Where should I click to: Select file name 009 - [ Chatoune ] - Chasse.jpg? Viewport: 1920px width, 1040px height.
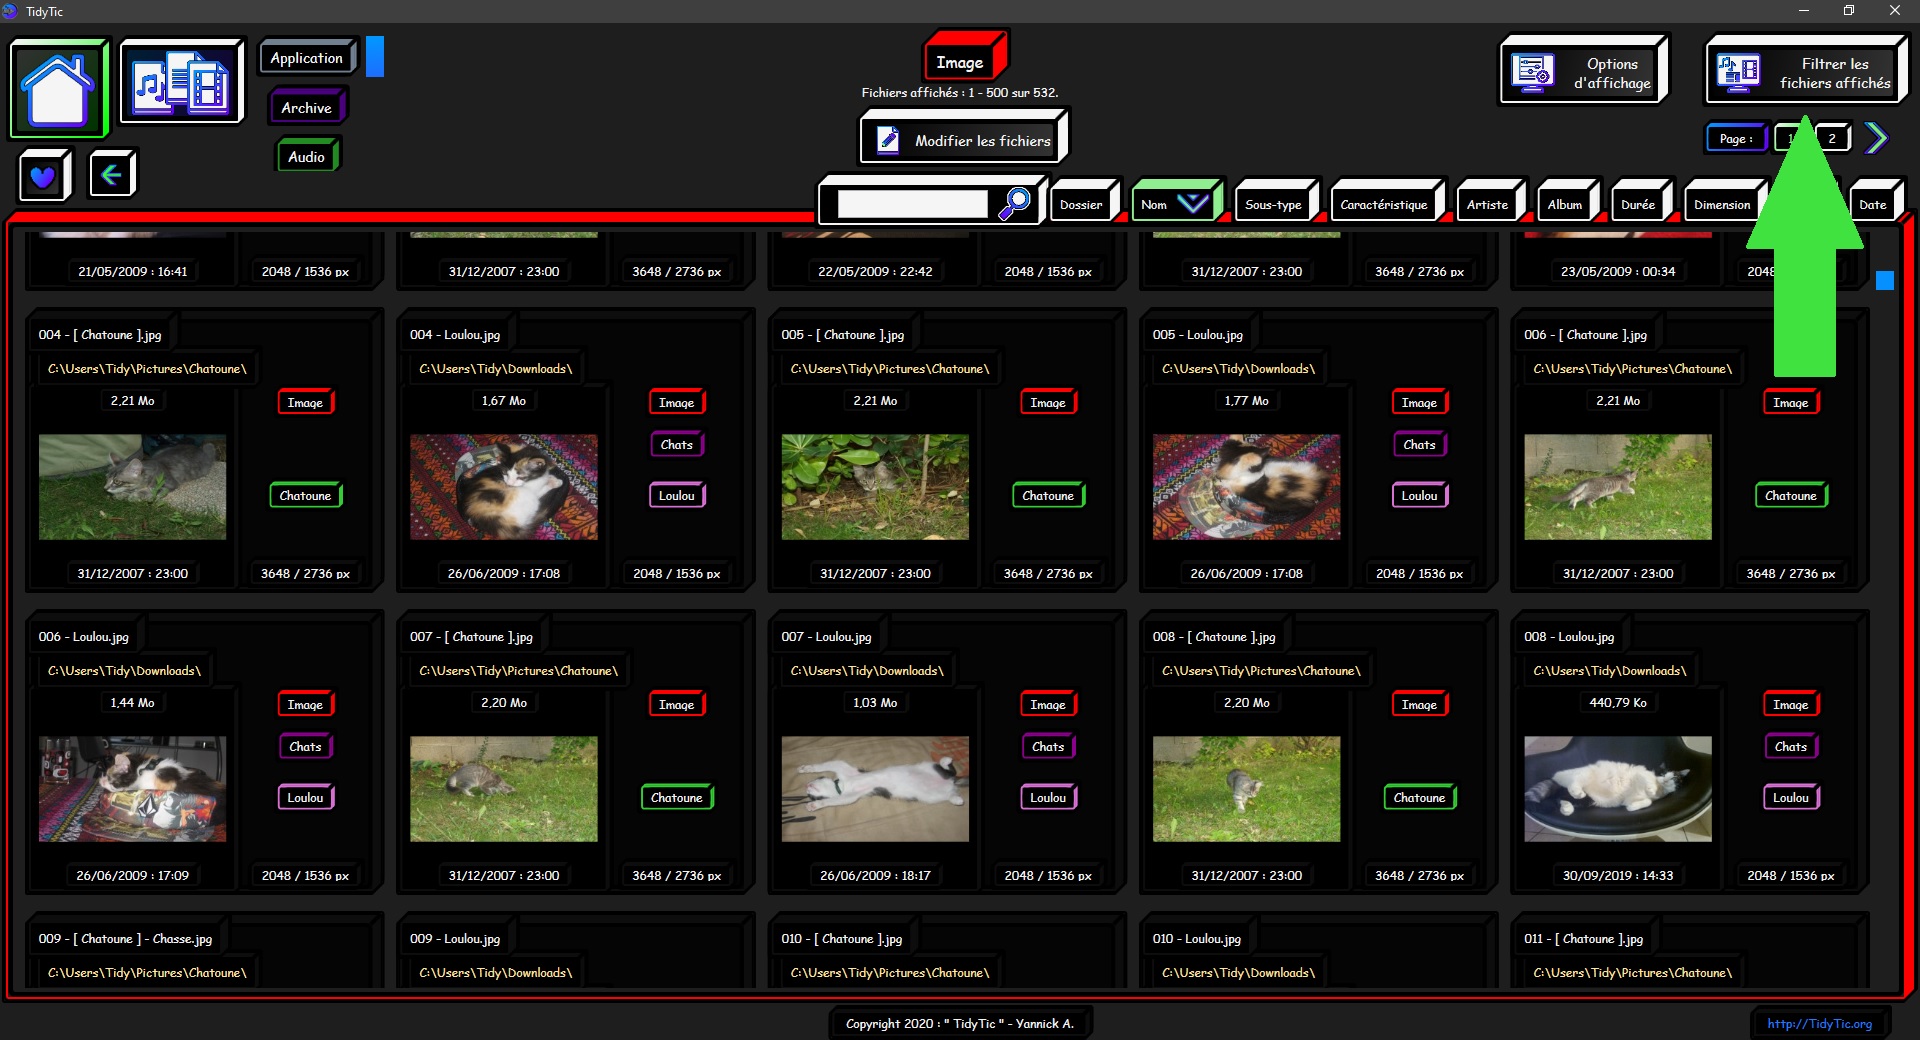click(125, 938)
